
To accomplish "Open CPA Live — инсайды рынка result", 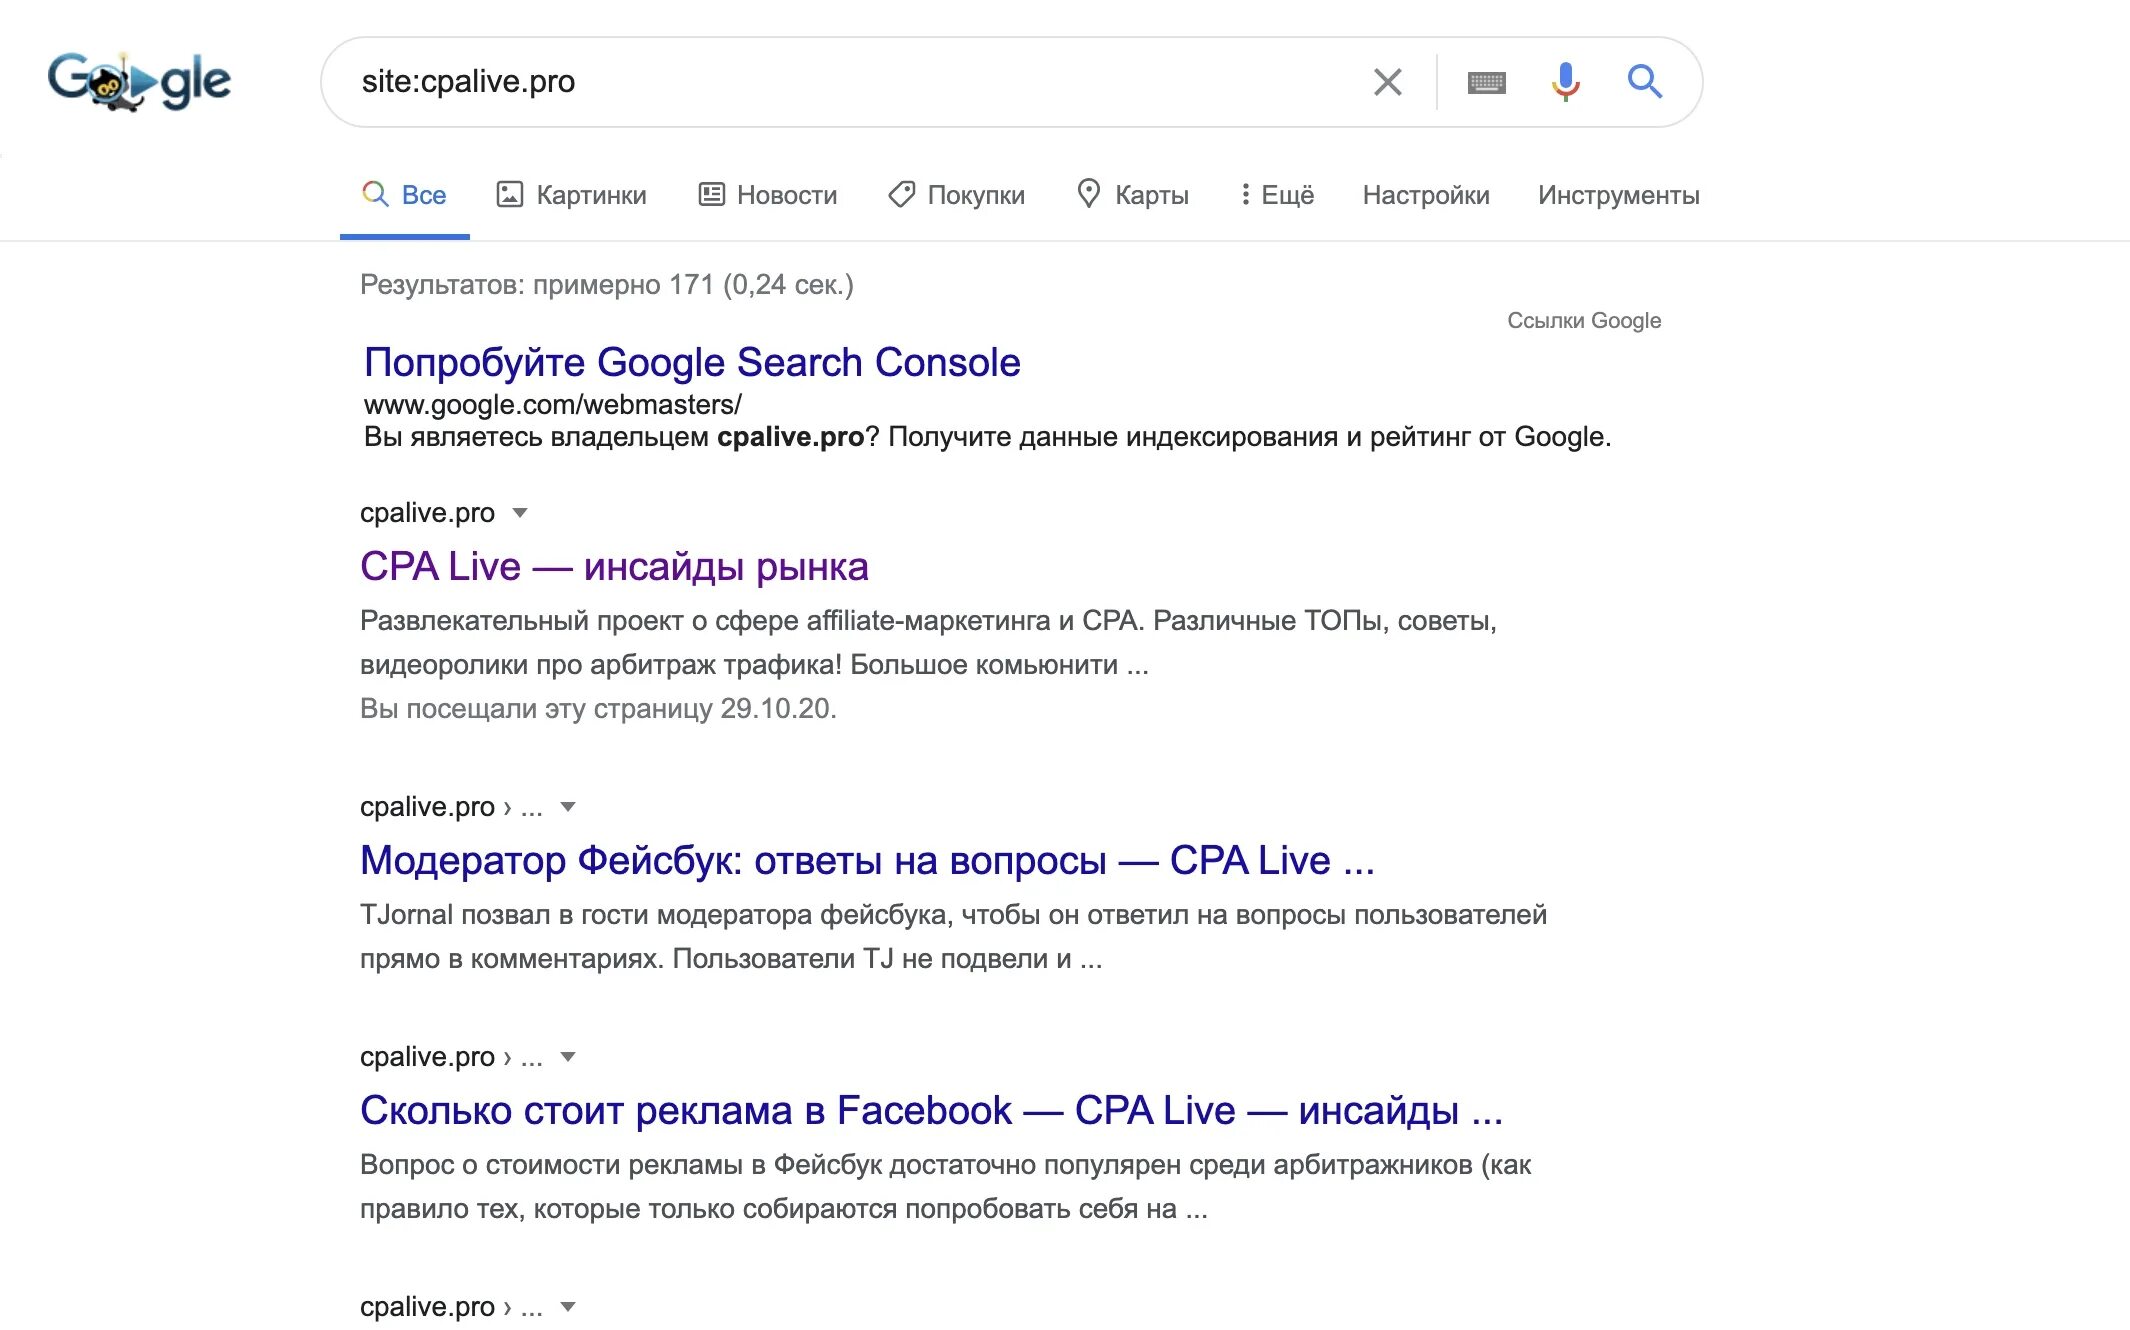I will pos(614,567).
